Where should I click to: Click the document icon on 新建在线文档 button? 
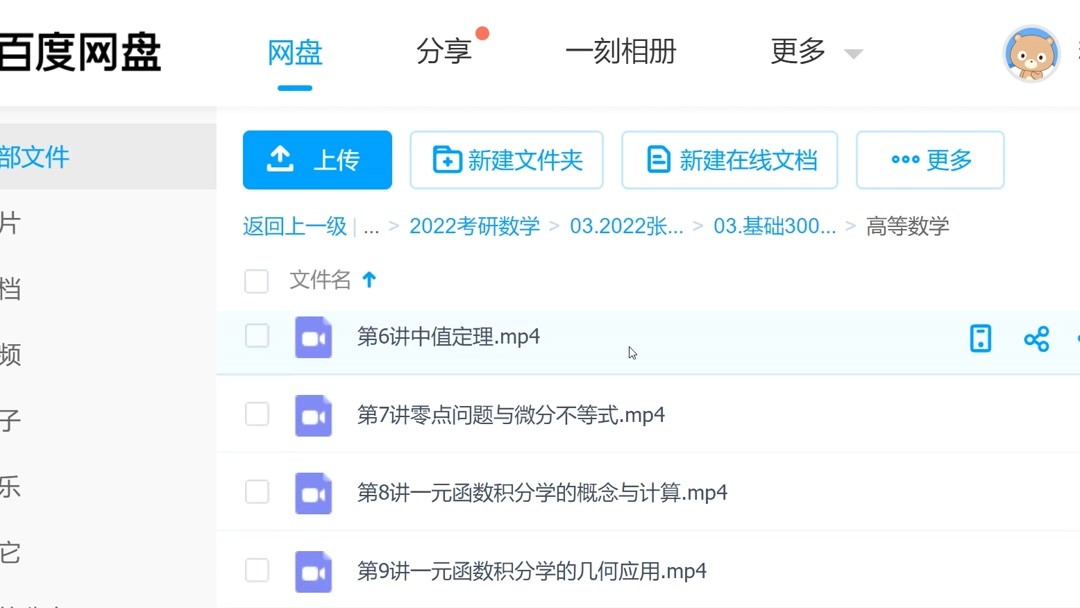point(657,159)
